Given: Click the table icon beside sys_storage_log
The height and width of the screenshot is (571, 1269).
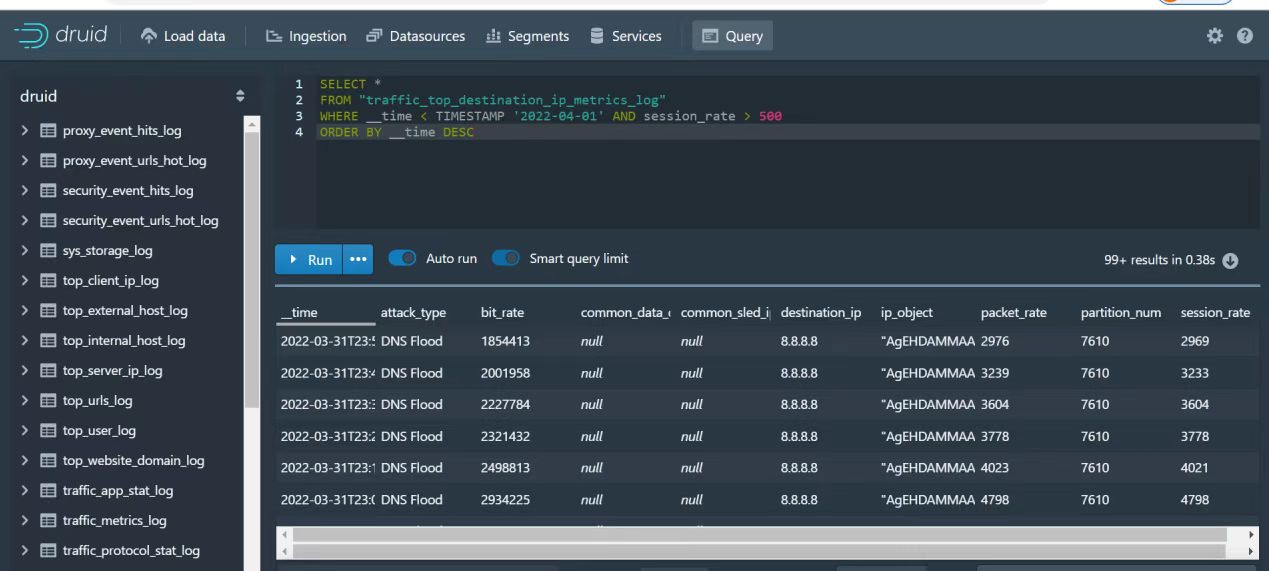Looking at the screenshot, I should click(x=48, y=251).
